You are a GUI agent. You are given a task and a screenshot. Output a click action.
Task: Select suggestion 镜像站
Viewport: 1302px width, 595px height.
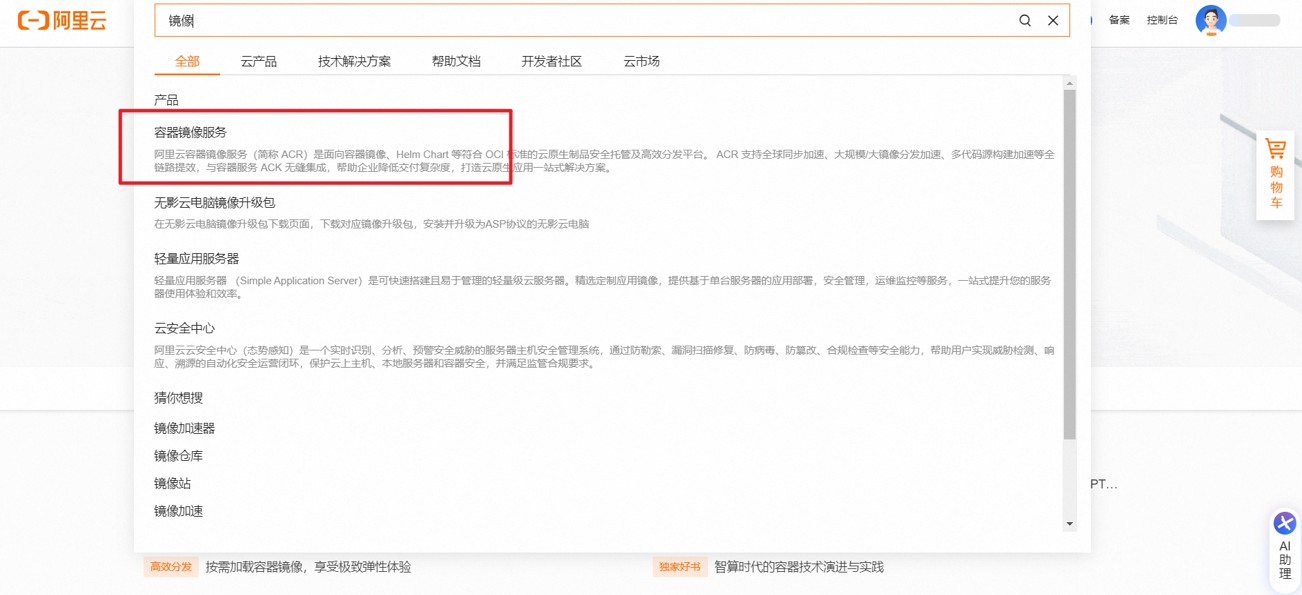[172, 483]
